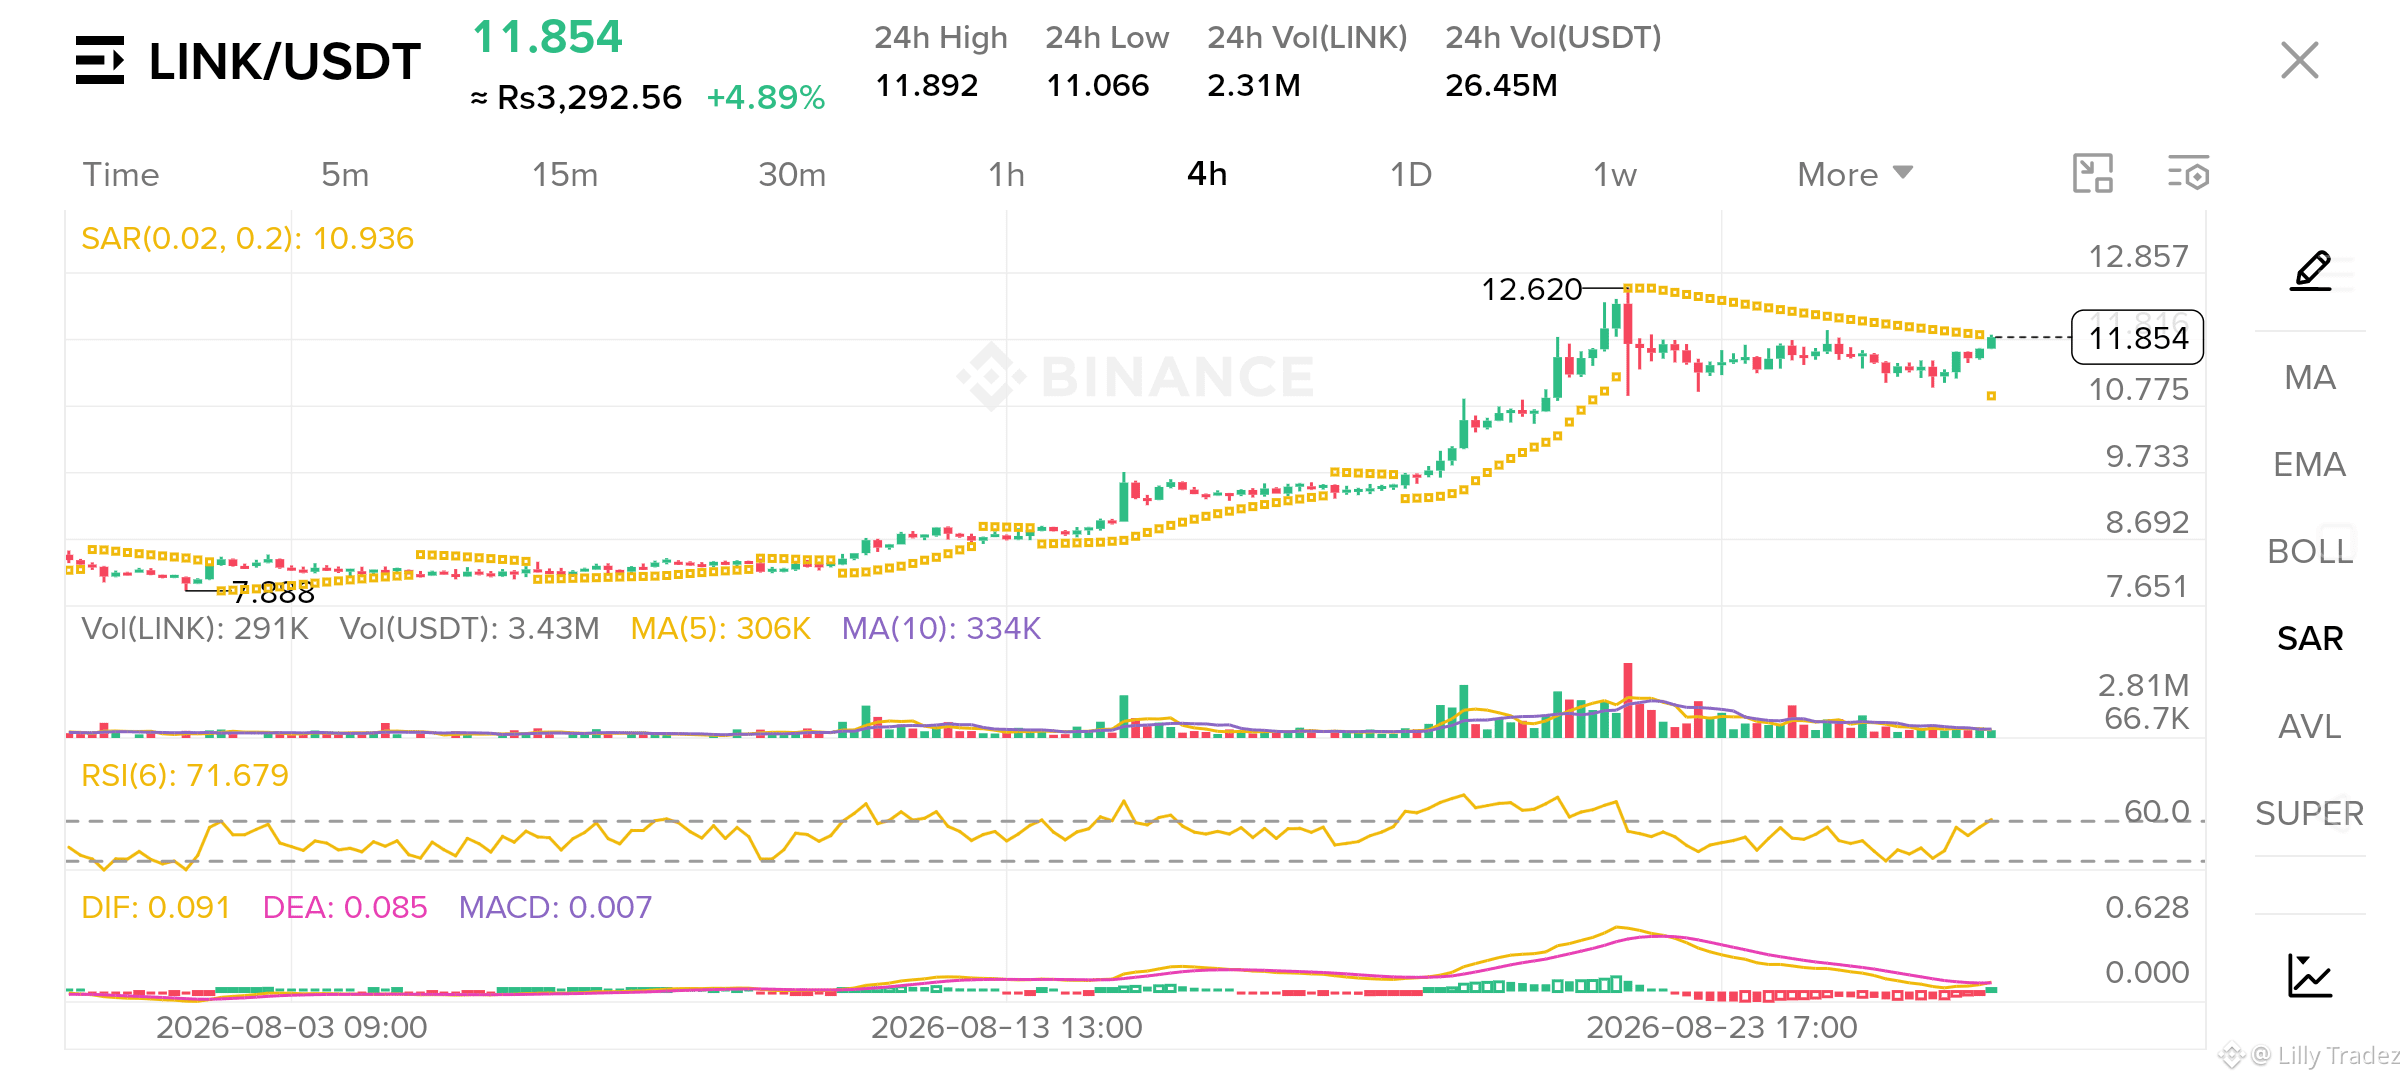Click the current price tag 11.854 on axis
This screenshot has height=1080, width=2408.
pyautogui.click(x=2138, y=338)
